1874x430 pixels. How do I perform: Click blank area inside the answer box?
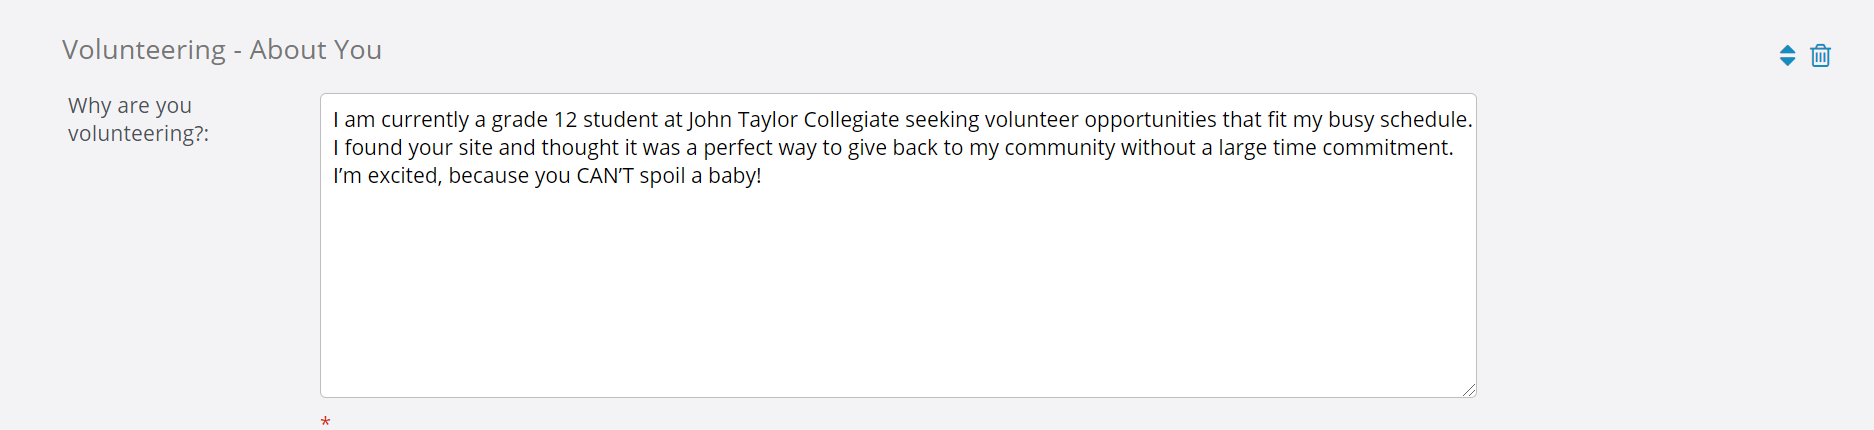[897, 300]
